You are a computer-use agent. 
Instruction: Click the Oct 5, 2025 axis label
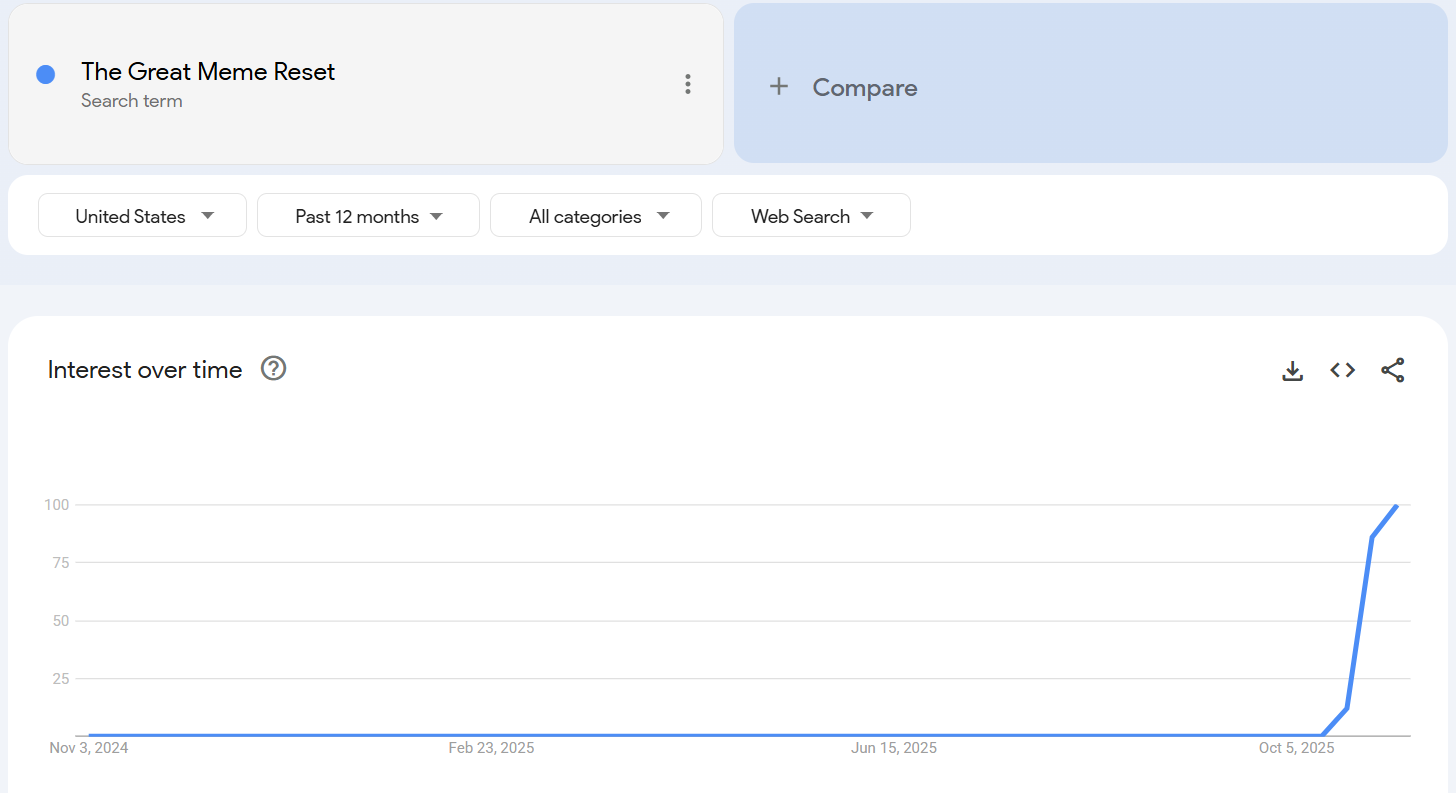coord(1296,747)
